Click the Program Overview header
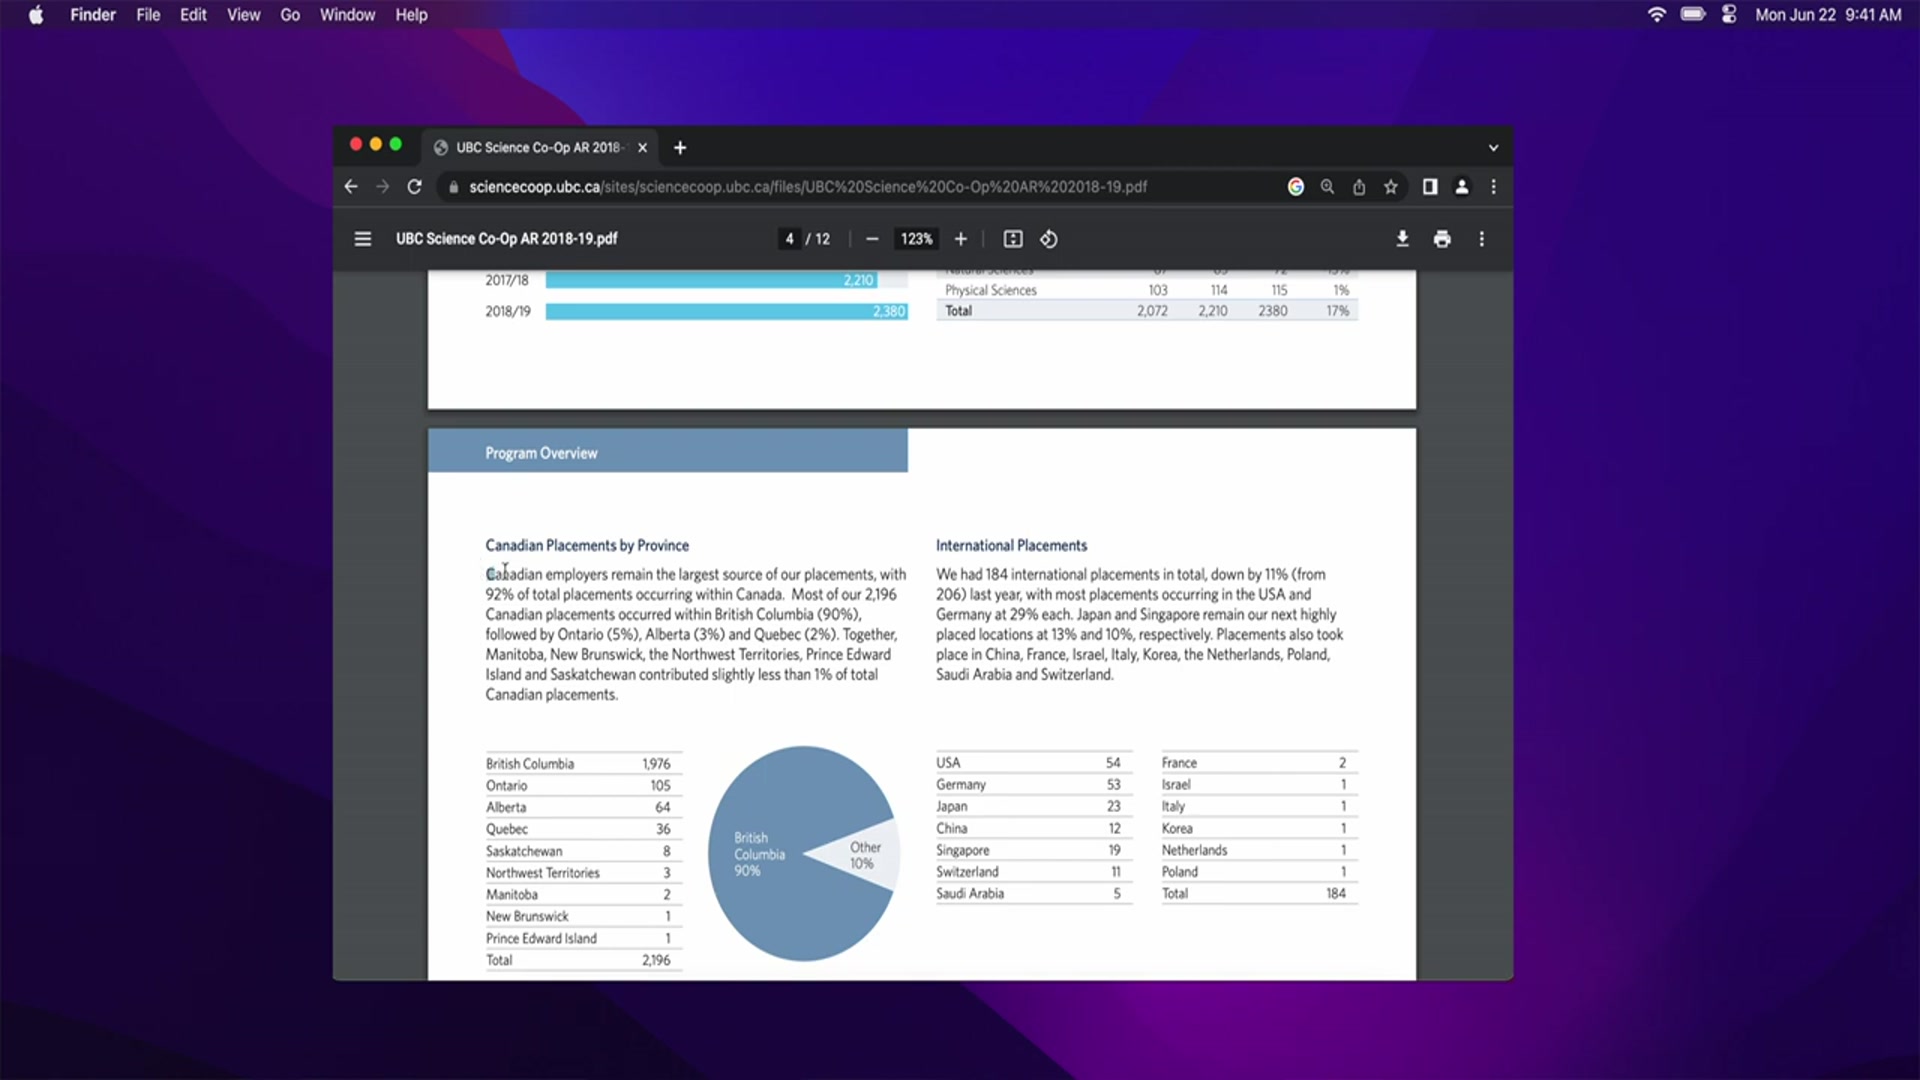This screenshot has height=1080, width=1920. point(541,453)
